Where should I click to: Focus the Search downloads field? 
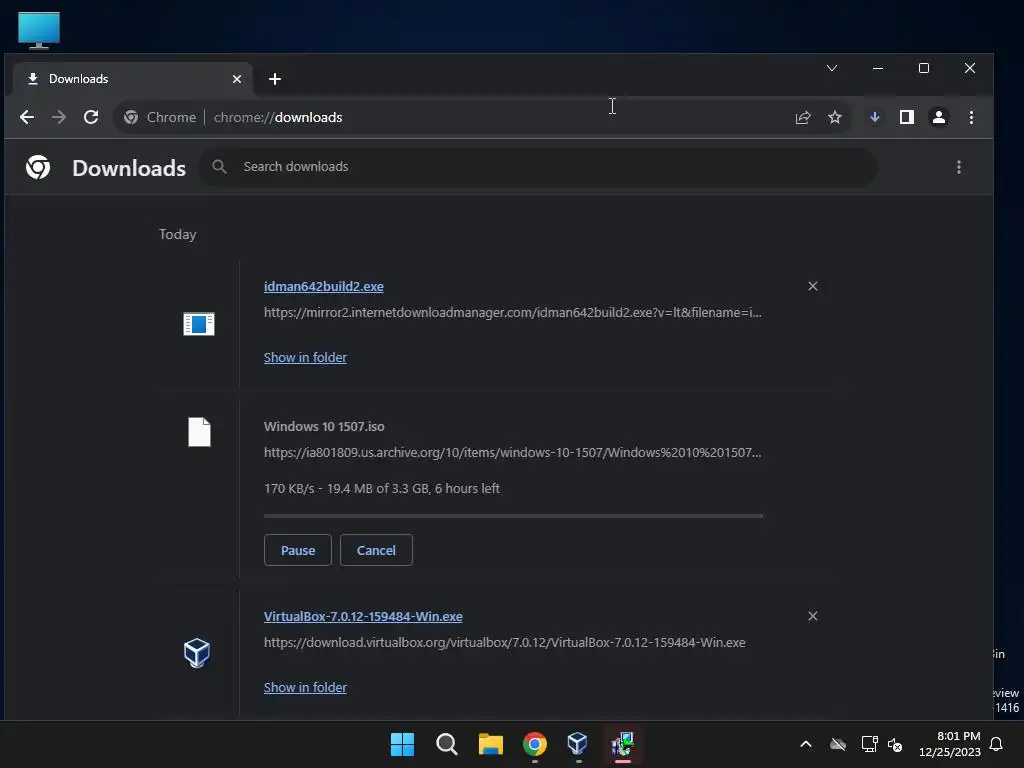coord(537,167)
